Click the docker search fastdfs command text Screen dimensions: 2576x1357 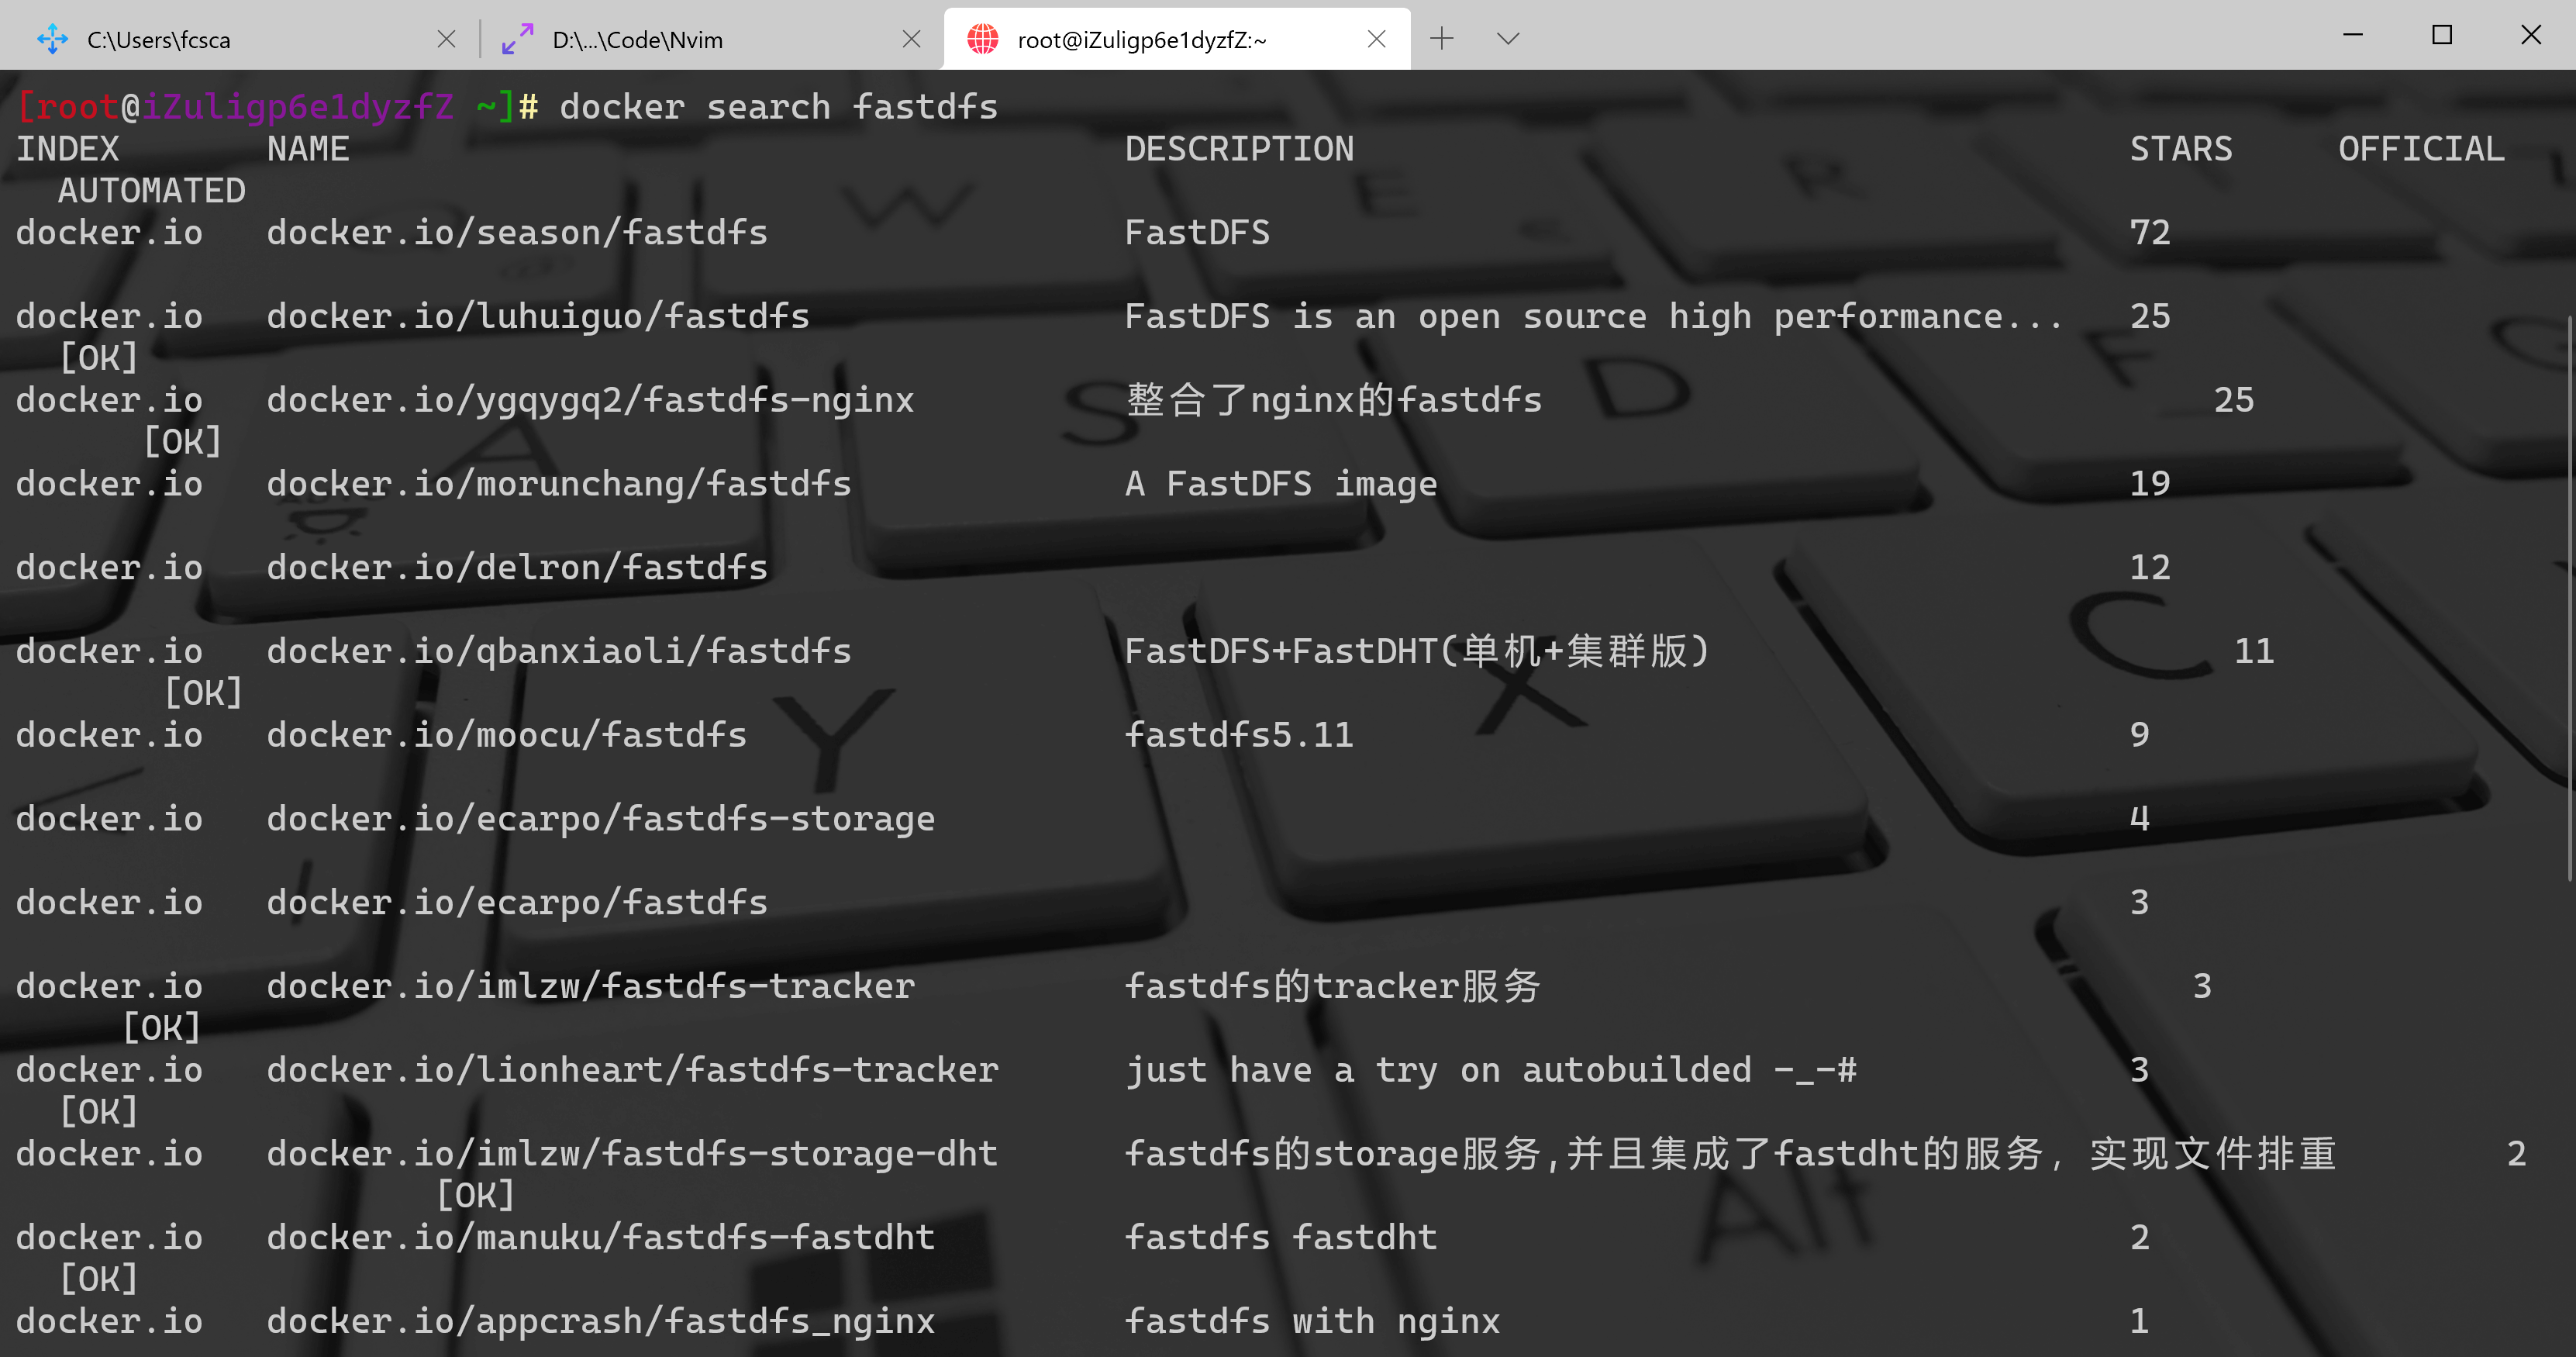pos(778,107)
